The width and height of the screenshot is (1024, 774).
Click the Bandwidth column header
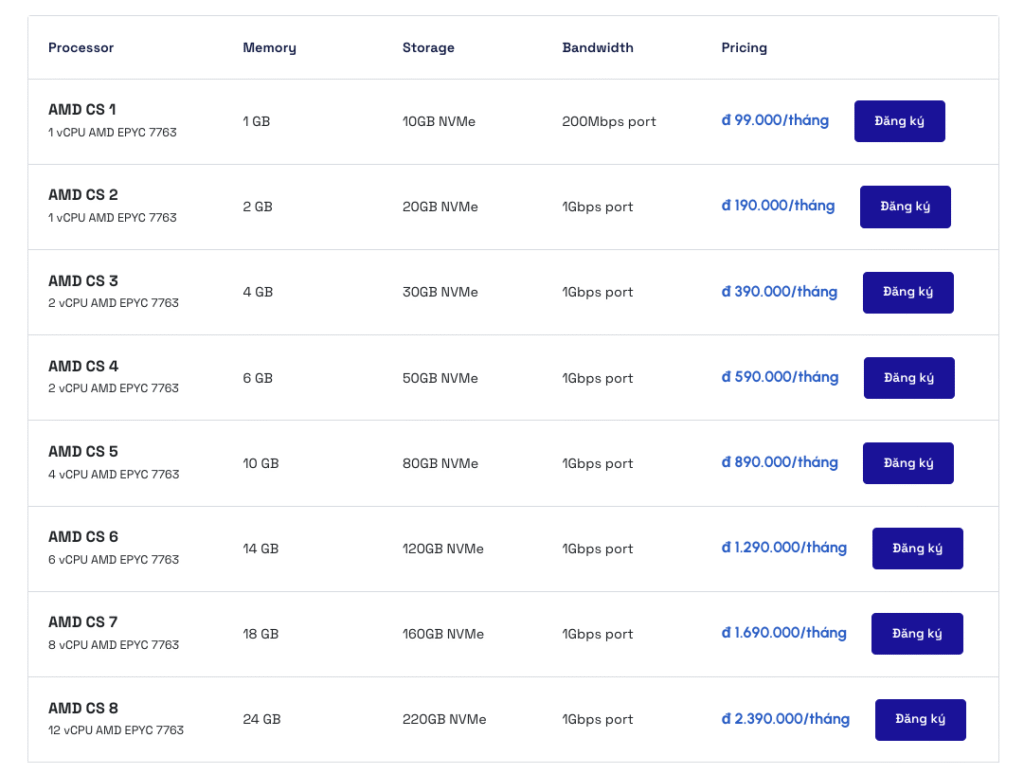pyautogui.click(x=597, y=48)
